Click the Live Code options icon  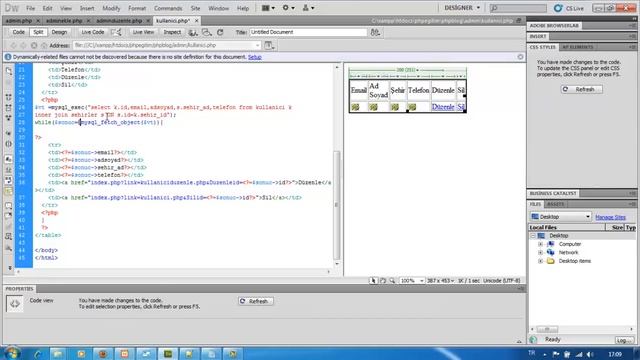117,32
